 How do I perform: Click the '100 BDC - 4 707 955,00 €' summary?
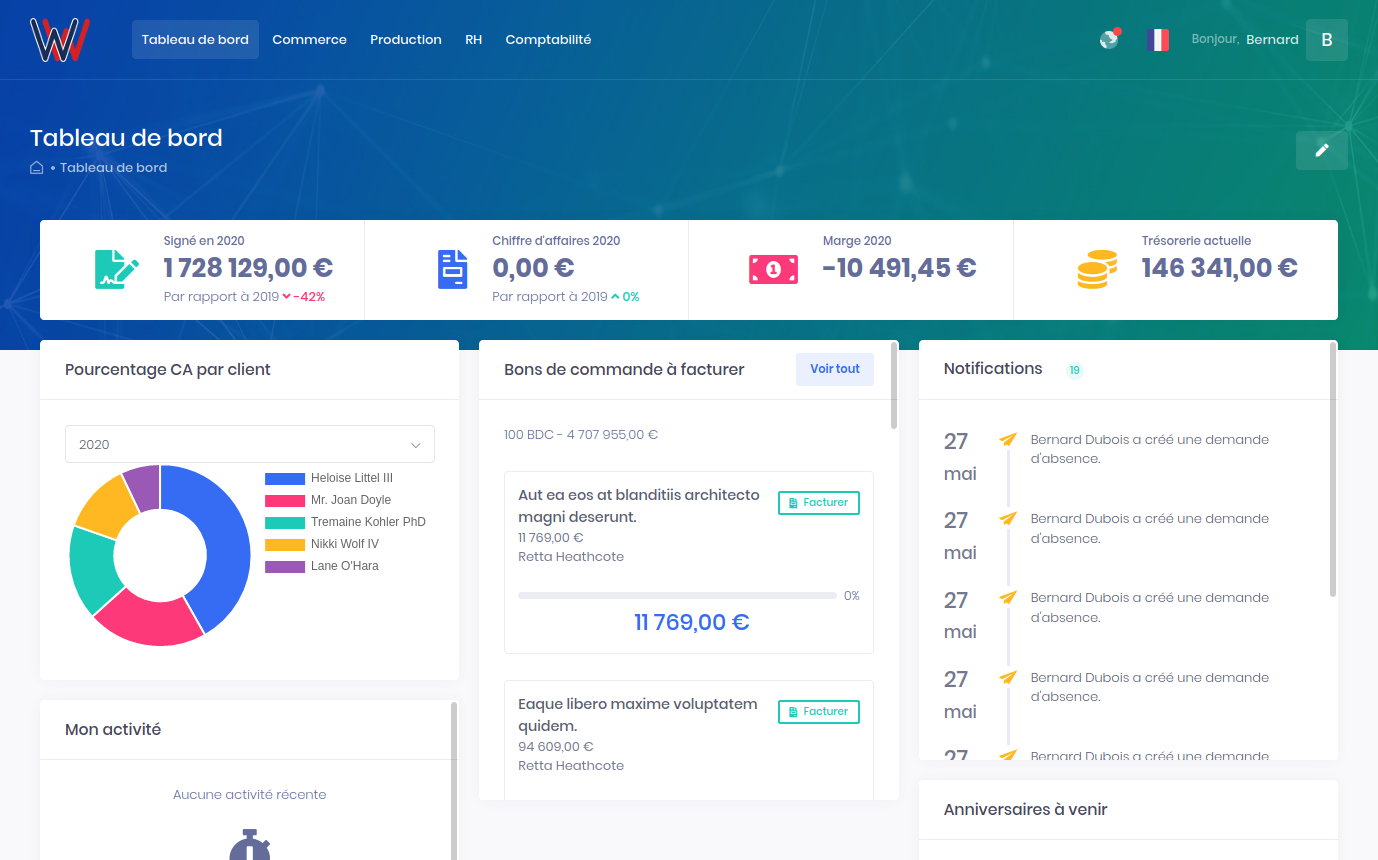(x=581, y=435)
